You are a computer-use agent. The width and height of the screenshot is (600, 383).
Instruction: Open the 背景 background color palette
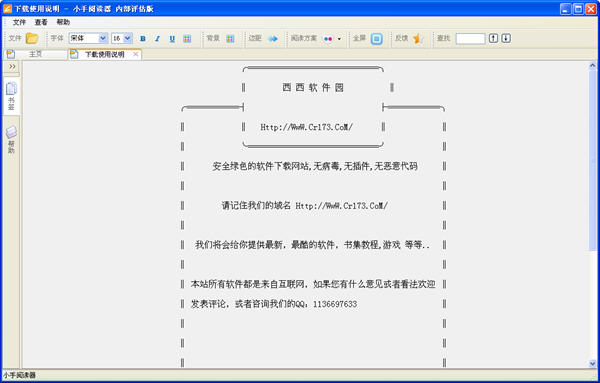coord(230,39)
